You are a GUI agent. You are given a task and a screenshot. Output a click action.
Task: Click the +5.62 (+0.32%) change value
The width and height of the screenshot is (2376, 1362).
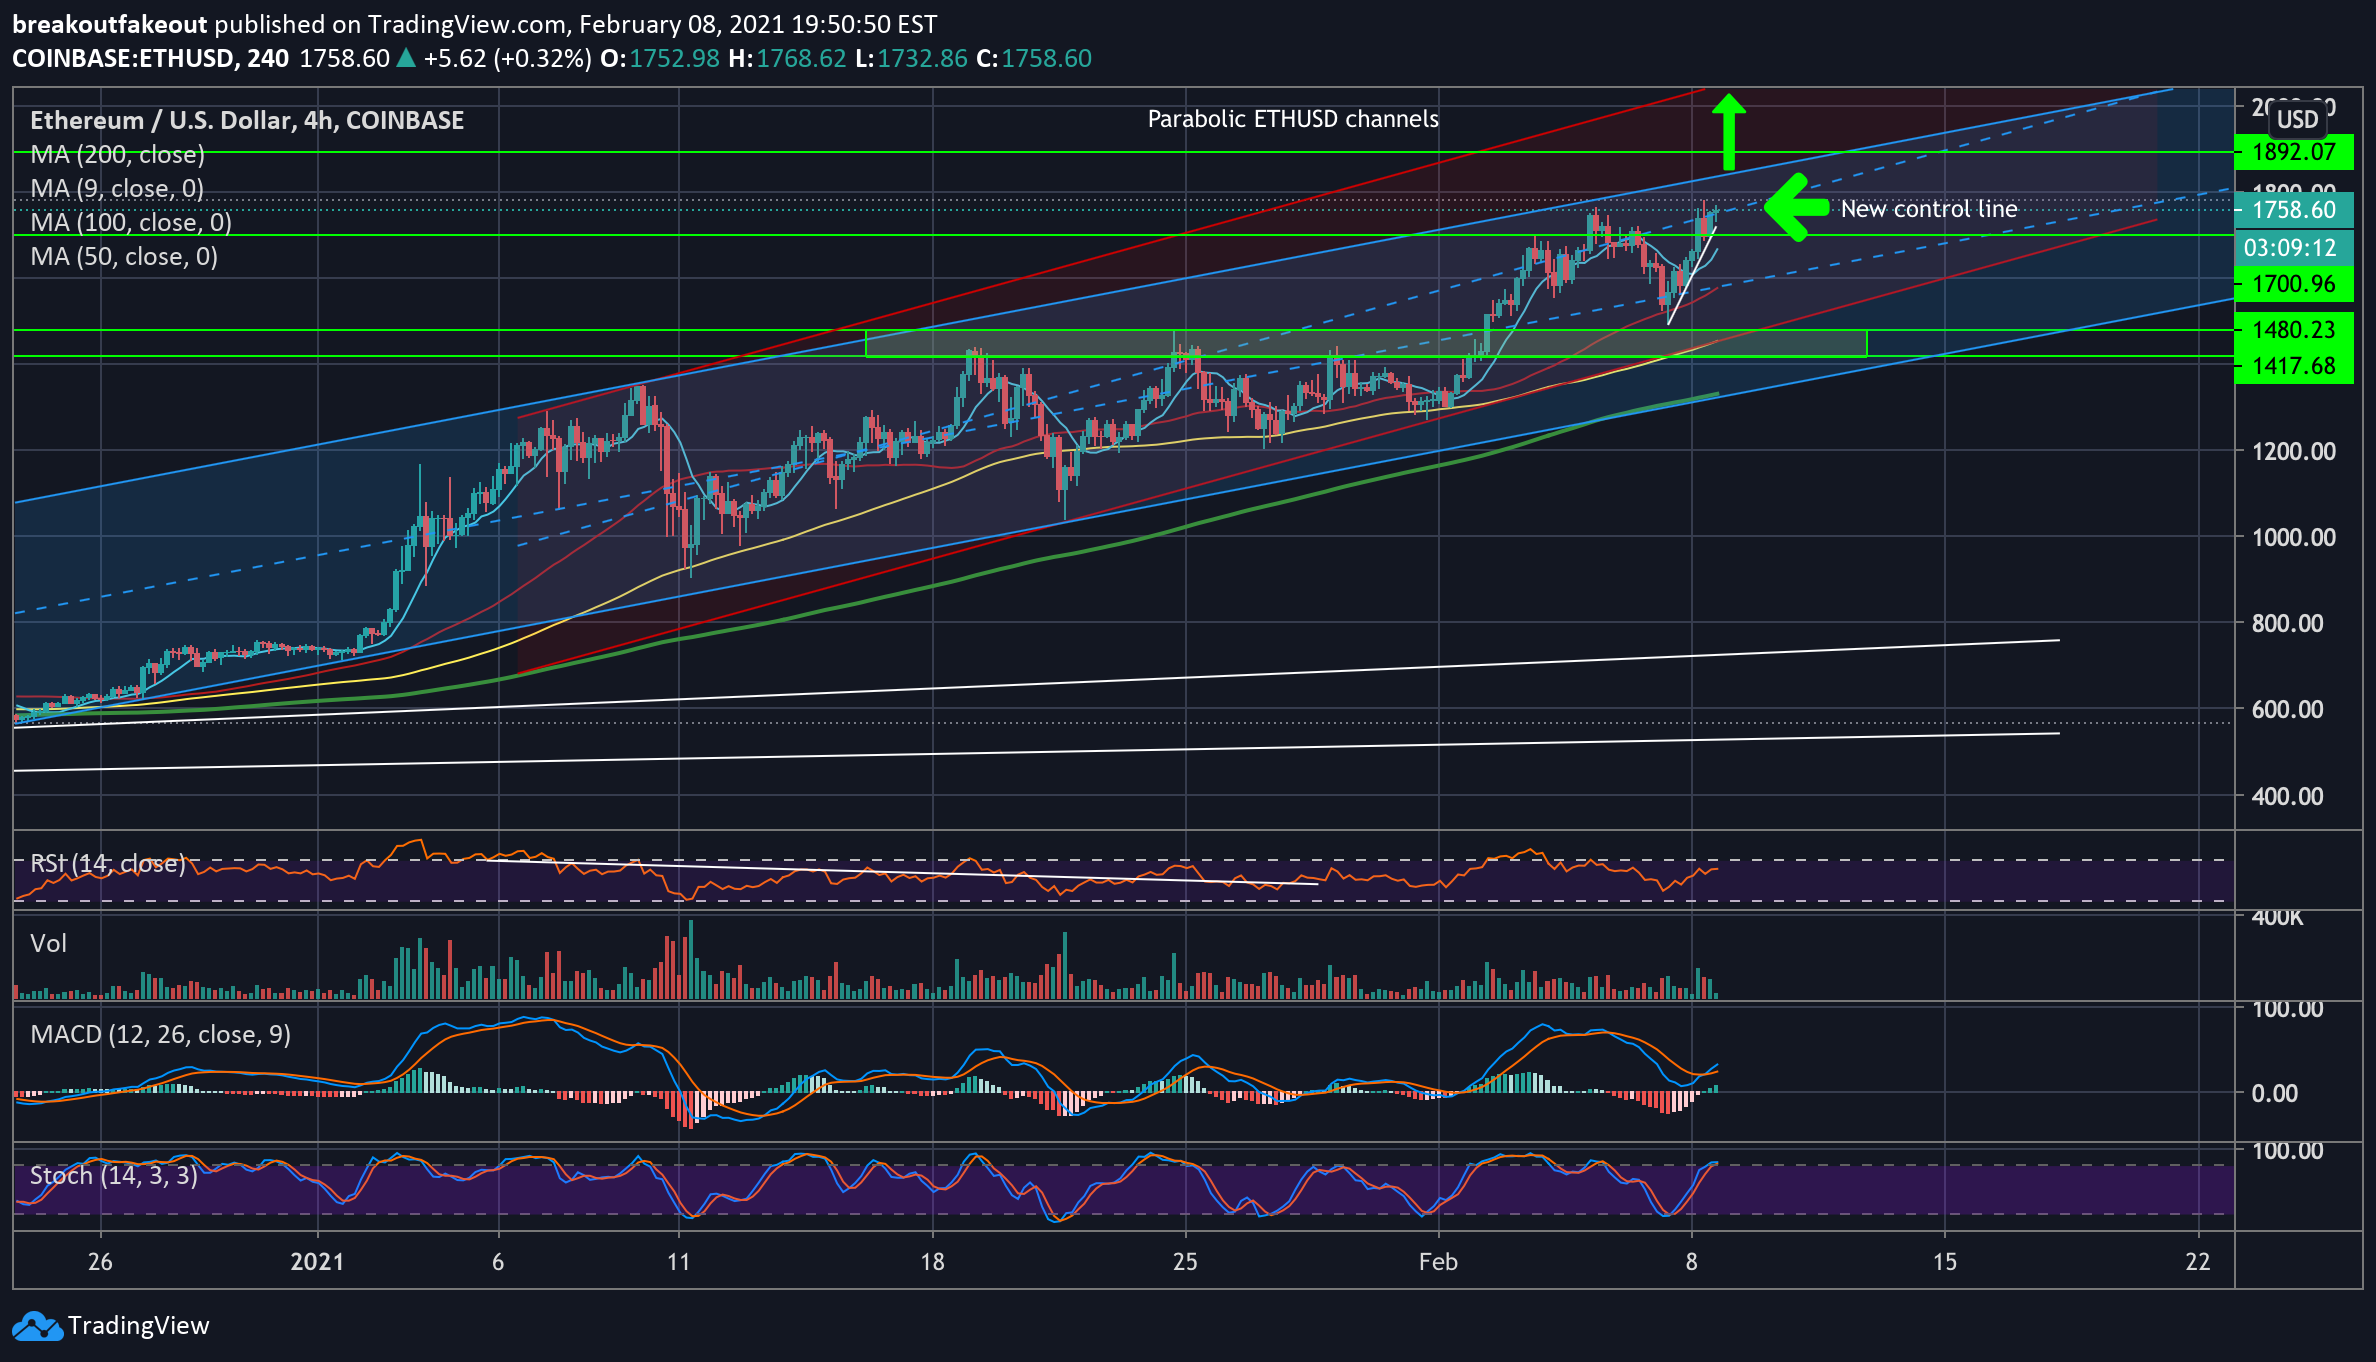point(508,59)
